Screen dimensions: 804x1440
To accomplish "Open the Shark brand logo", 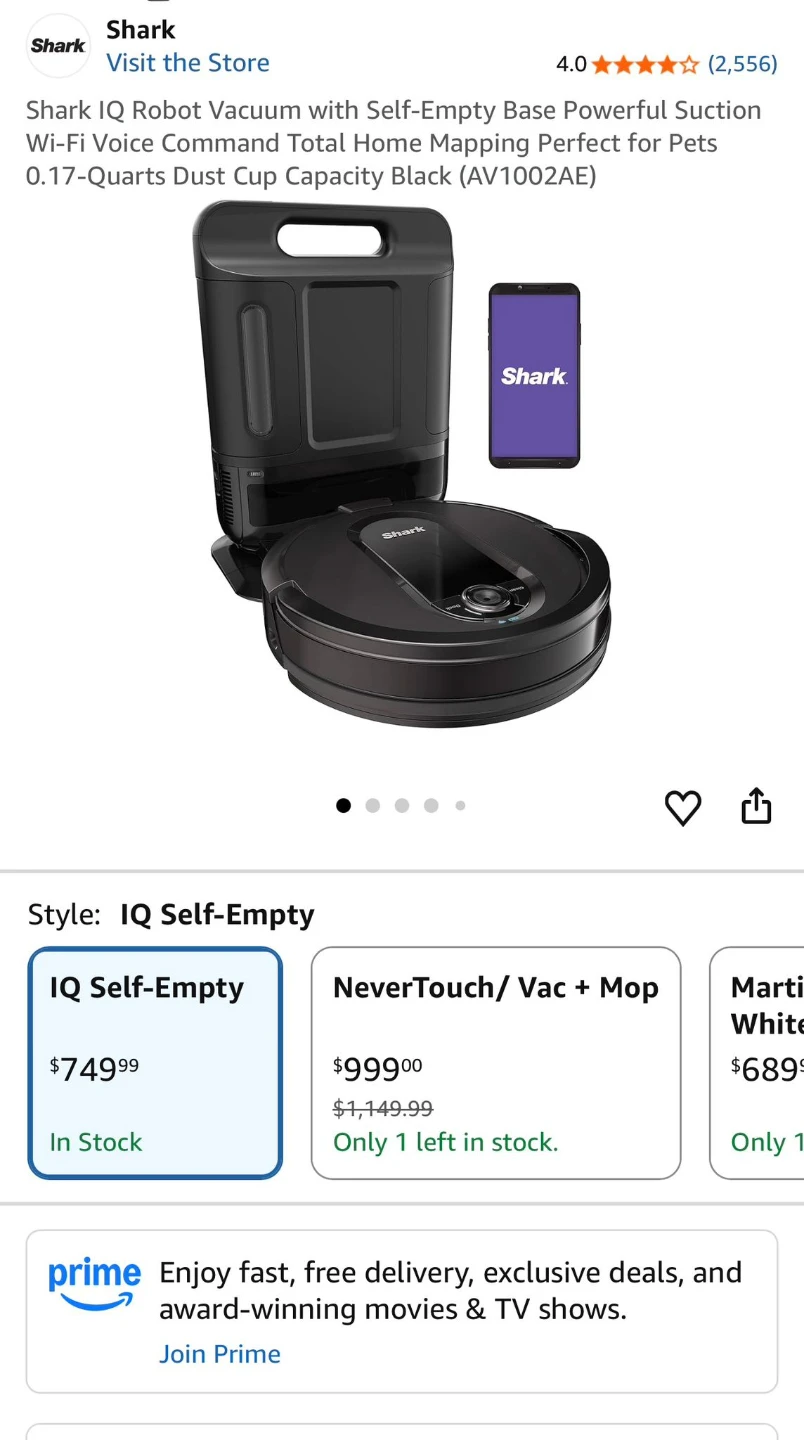I will pos(58,46).
